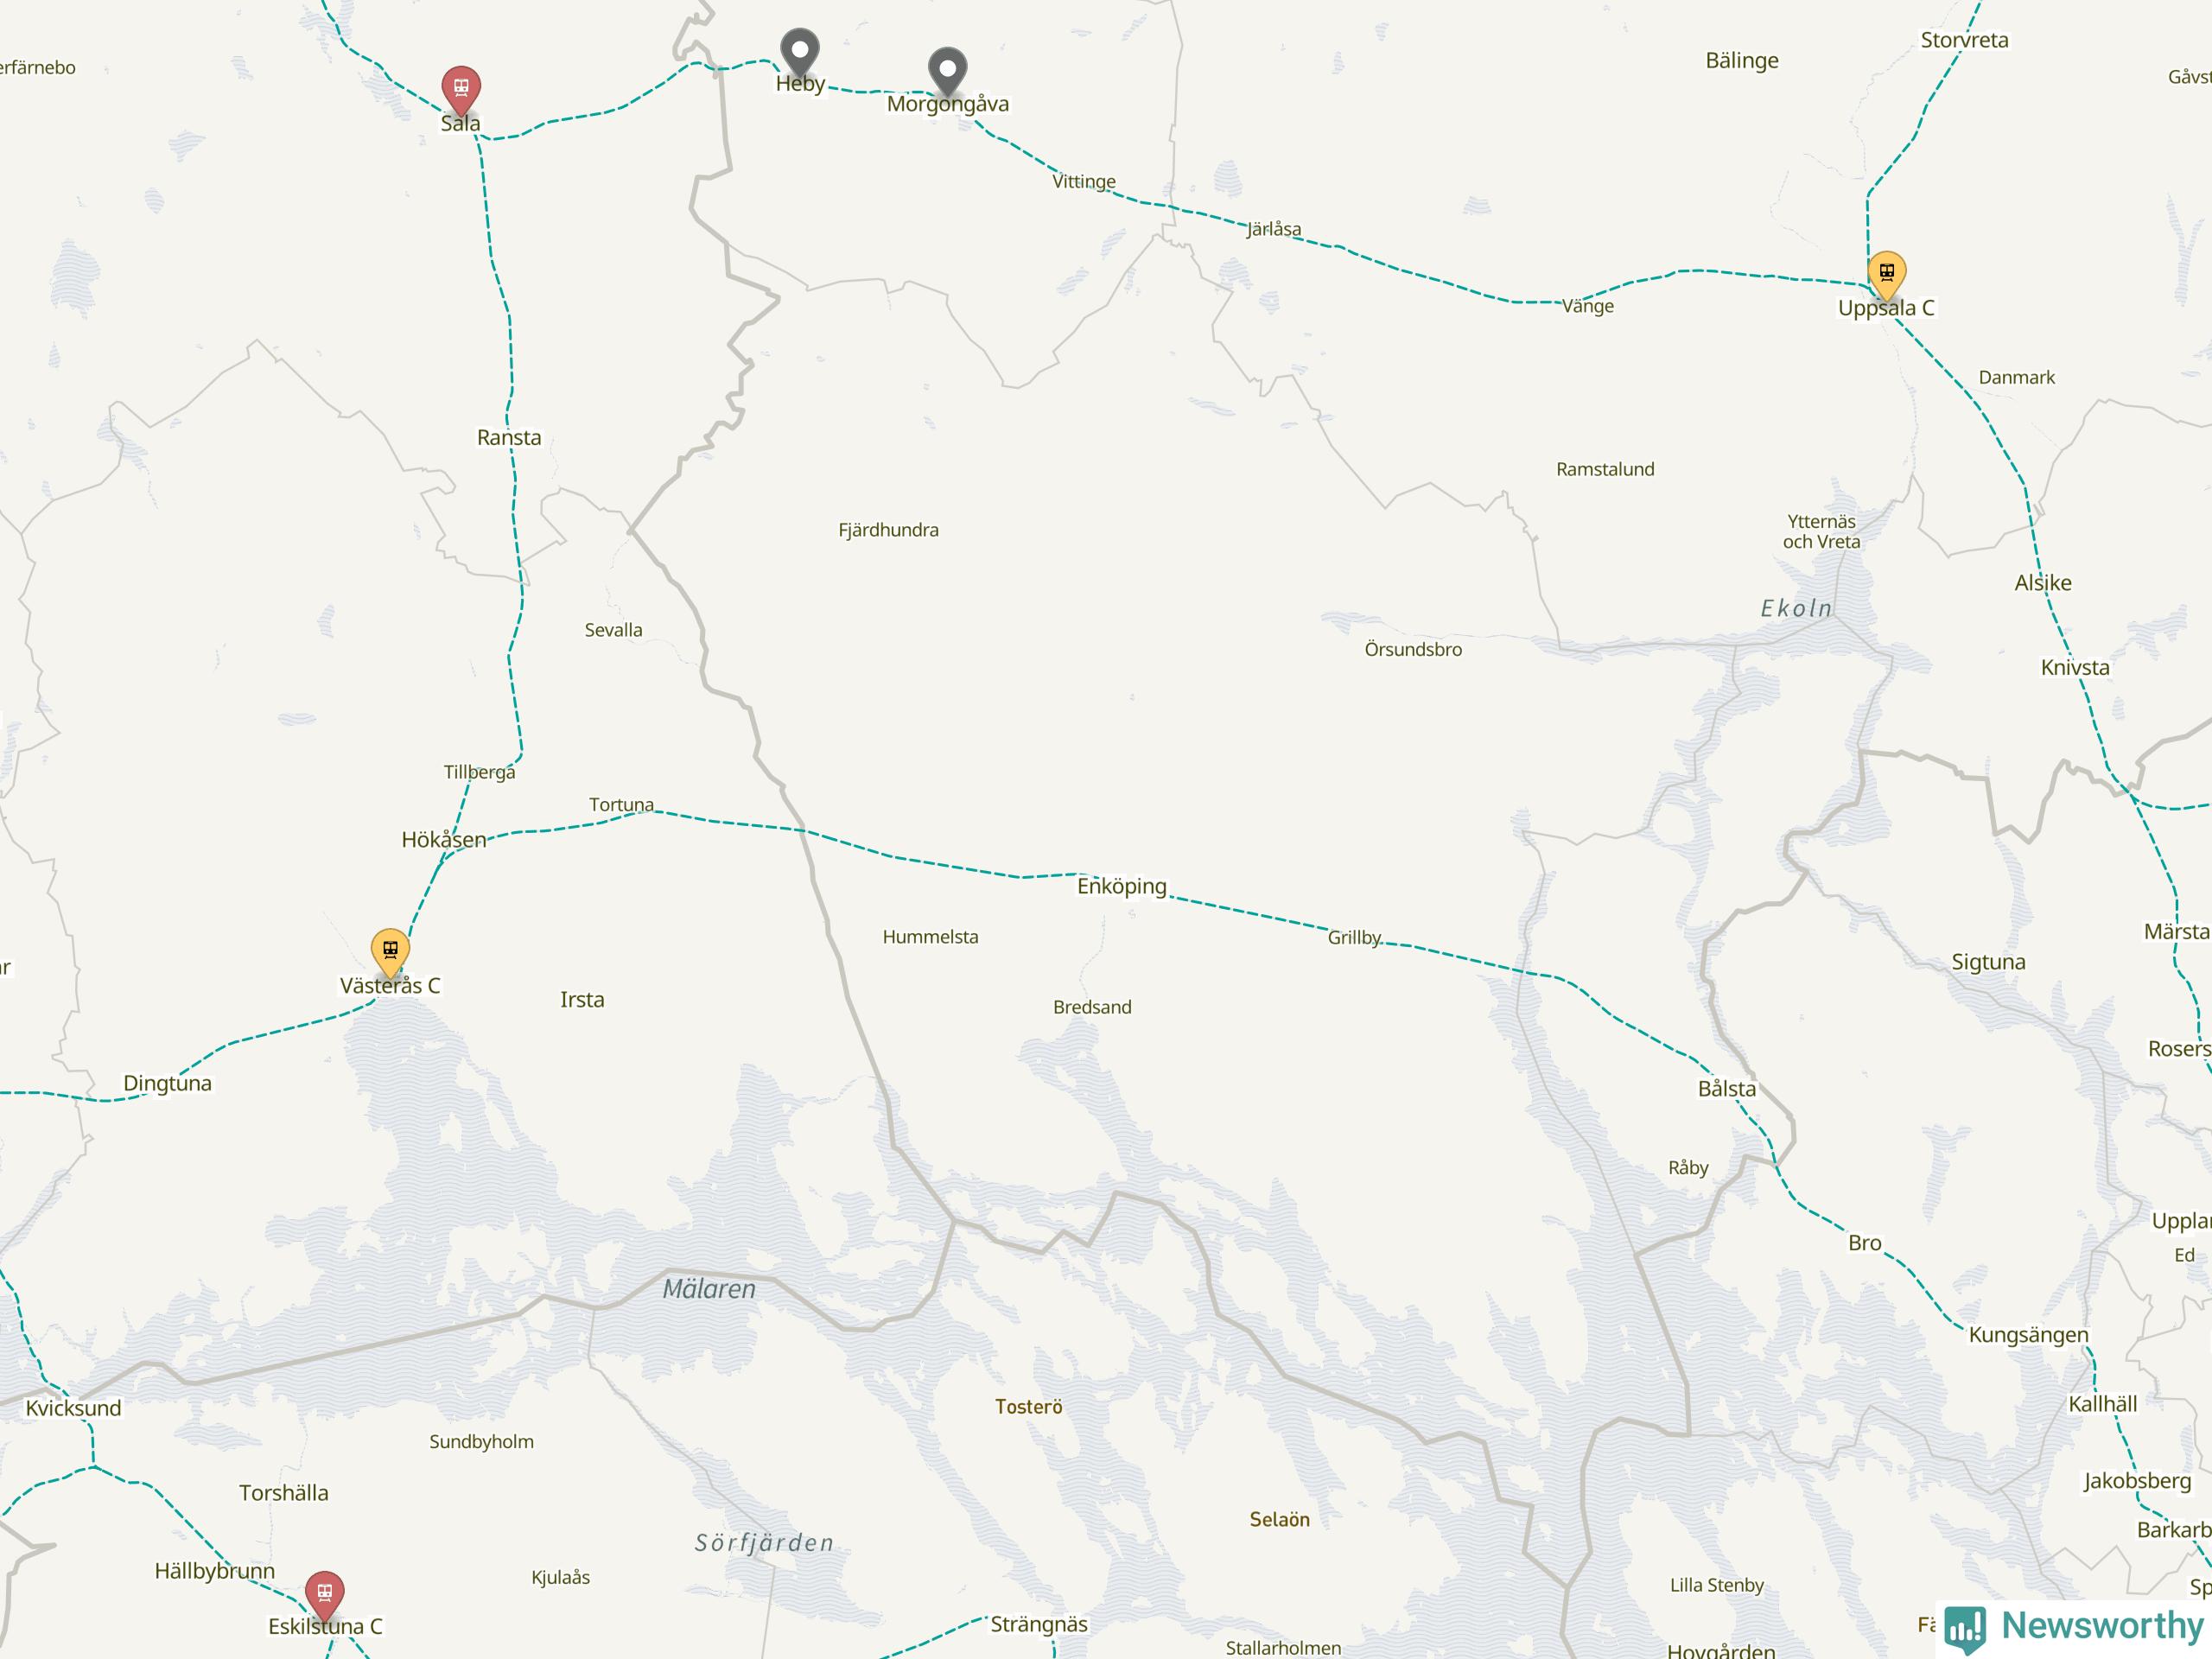Click the red Eskilstuna C station marker
Viewport: 2212px width, 1659px height.
click(324, 1596)
